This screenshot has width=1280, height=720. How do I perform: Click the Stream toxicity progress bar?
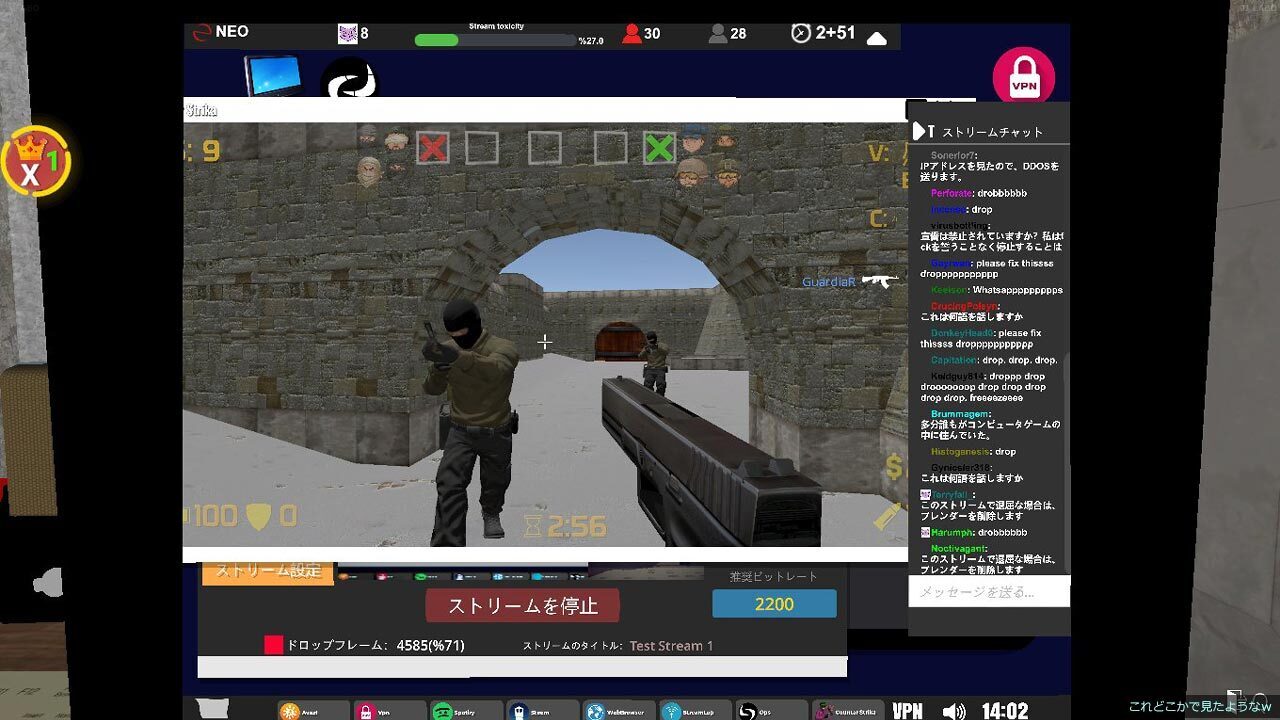494,40
